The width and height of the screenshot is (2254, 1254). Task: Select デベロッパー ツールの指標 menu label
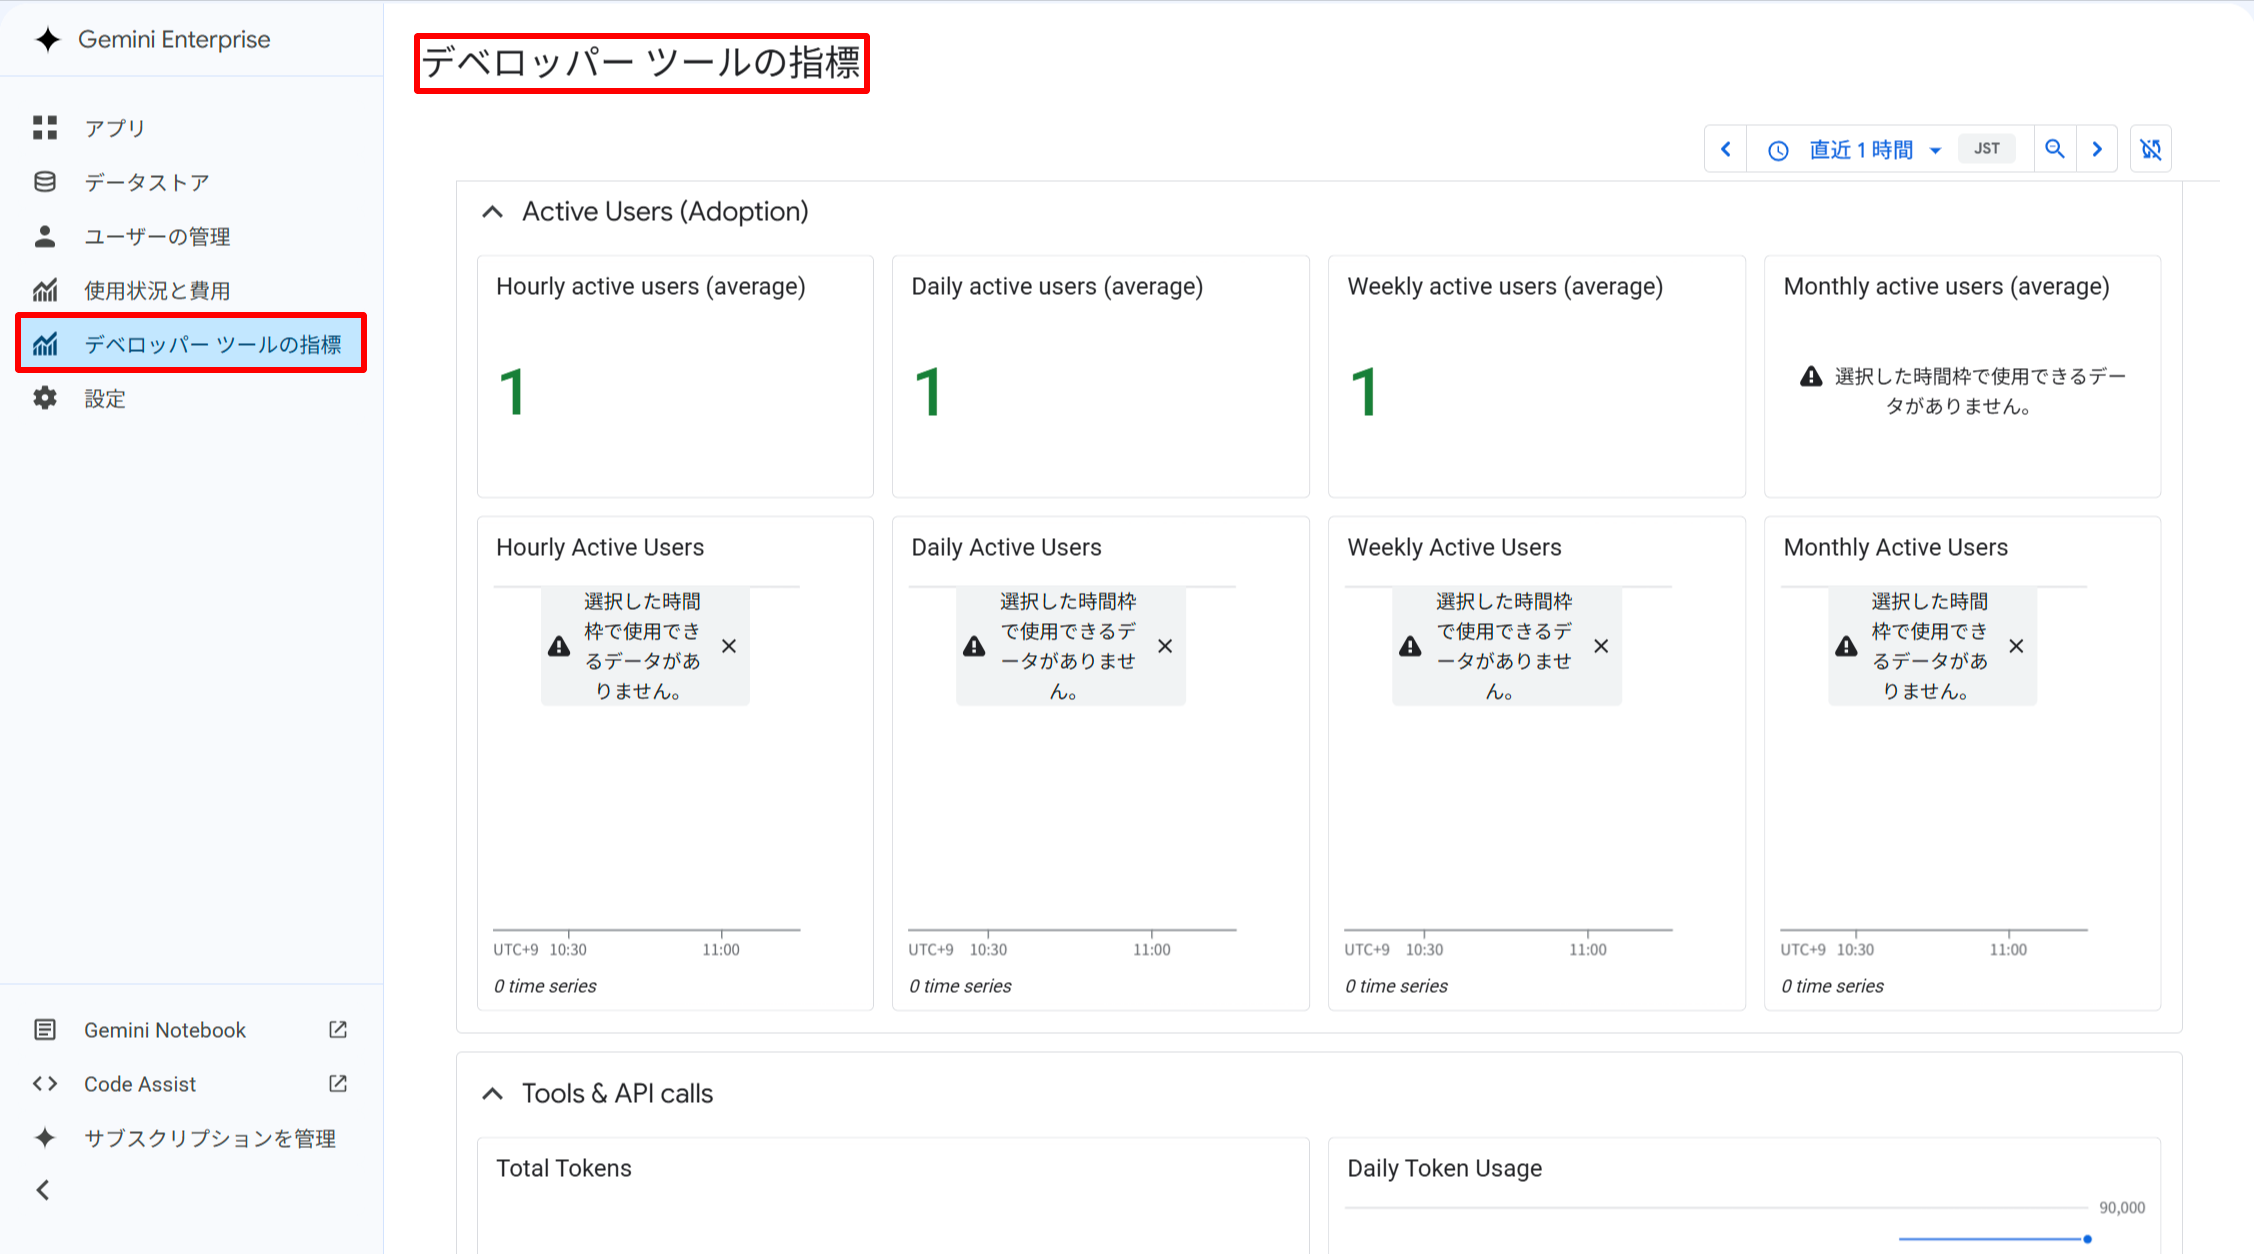coord(213,344)
